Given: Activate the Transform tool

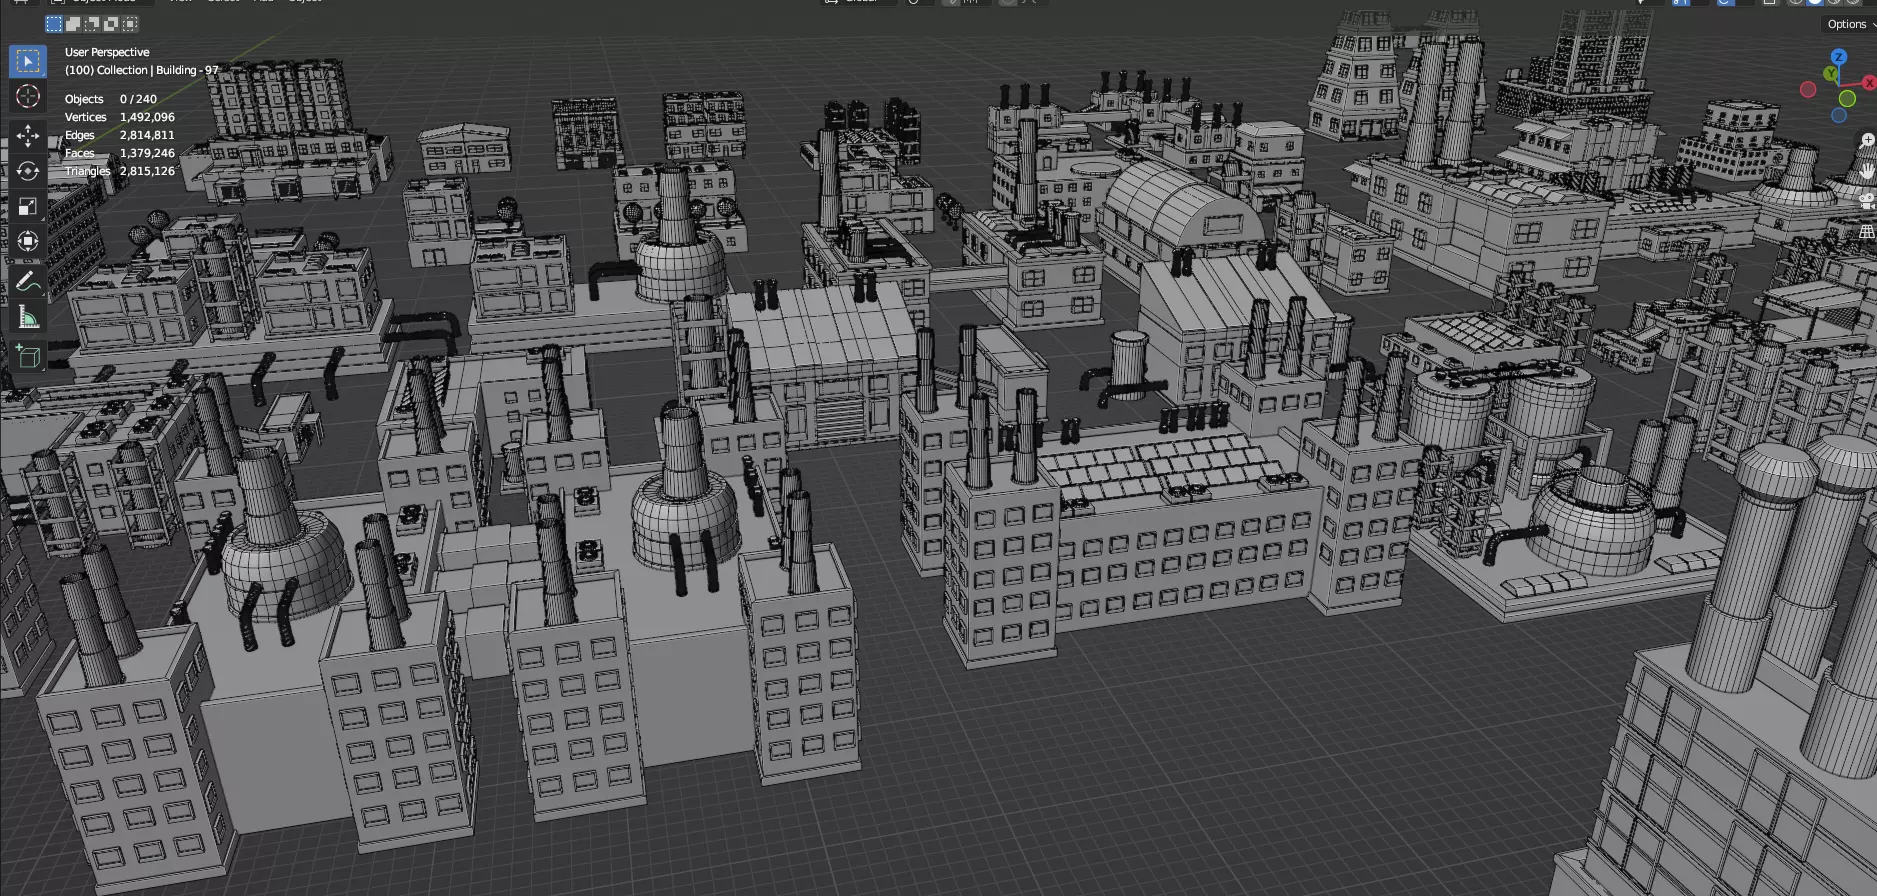Looking at the screenshot, I should pos(28,241).
